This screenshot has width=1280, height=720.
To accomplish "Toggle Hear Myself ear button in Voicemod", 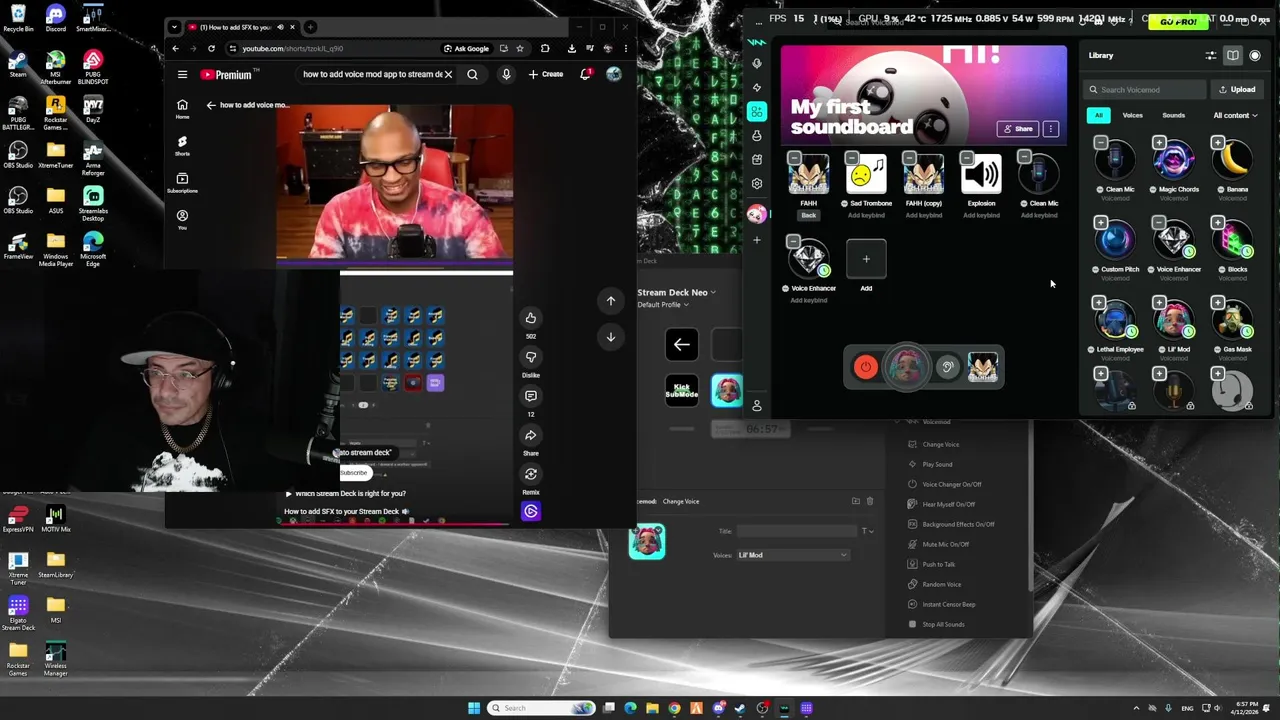I will (947, 367).
